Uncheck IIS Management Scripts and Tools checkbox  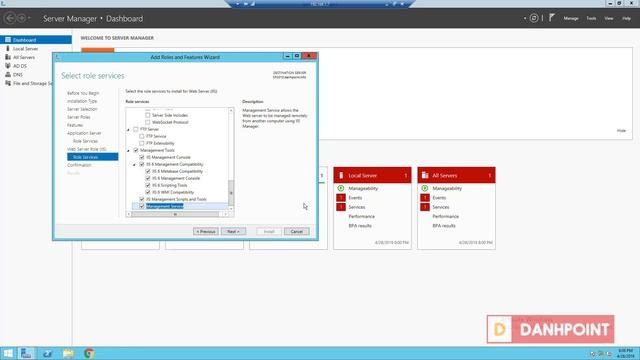pos(142,199)
